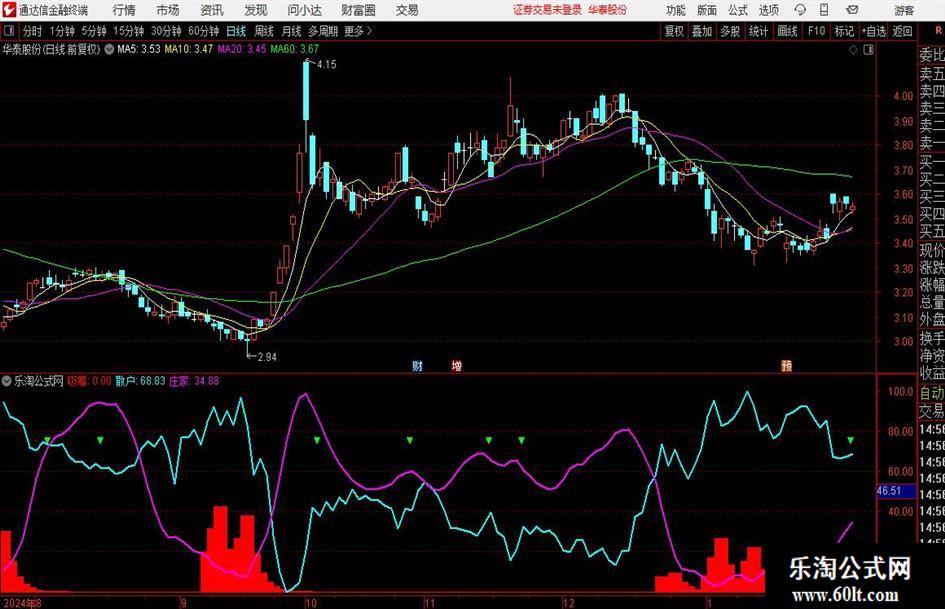Open the 版面 menu
Viewport: 945px width, 609px height.
point(707,10)
